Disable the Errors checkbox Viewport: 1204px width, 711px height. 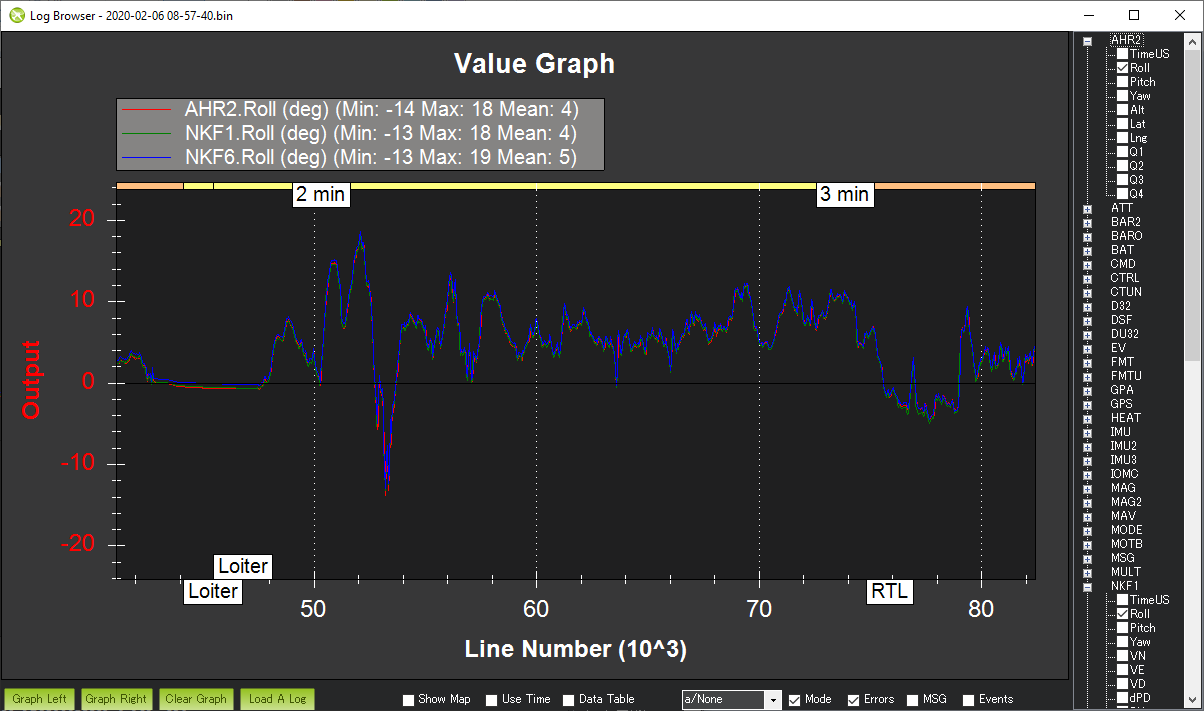pyautogui.click(x=854, y=700)
